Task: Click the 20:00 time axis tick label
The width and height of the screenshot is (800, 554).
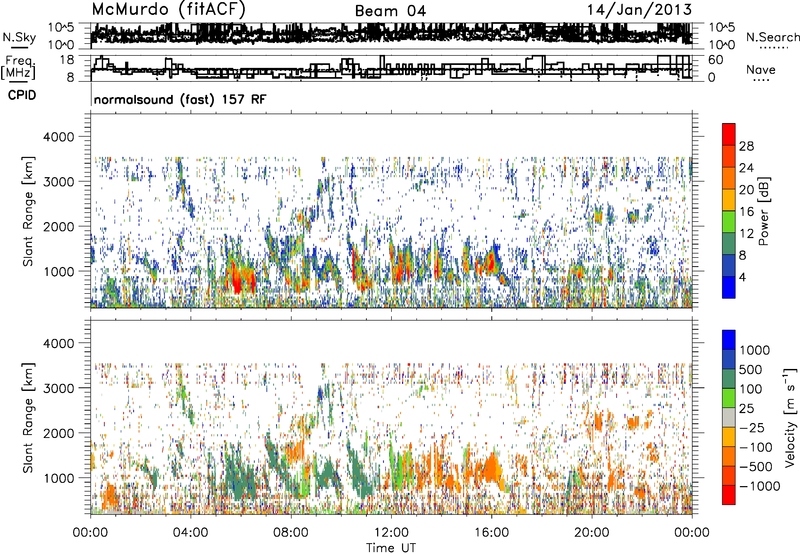Action: click(x=591, y=533)
